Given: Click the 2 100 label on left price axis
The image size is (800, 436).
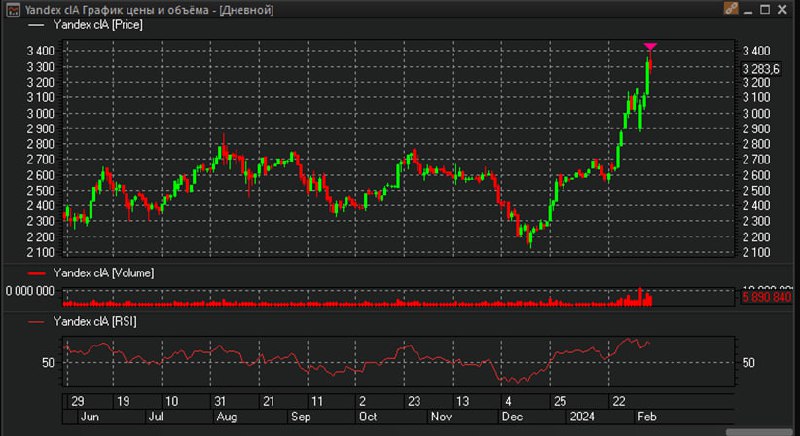Looking at the screenshot, I should pyautogui.click(x=40, y=252).
